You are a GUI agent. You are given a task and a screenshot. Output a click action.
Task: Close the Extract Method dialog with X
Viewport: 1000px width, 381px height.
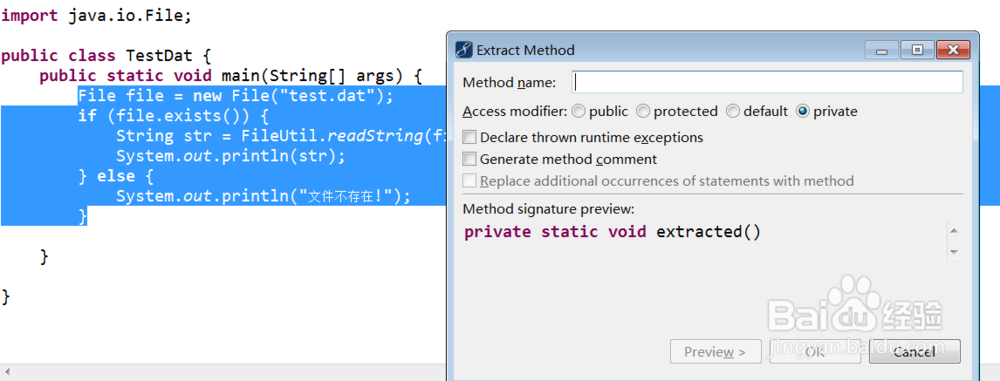pos(953,50)
